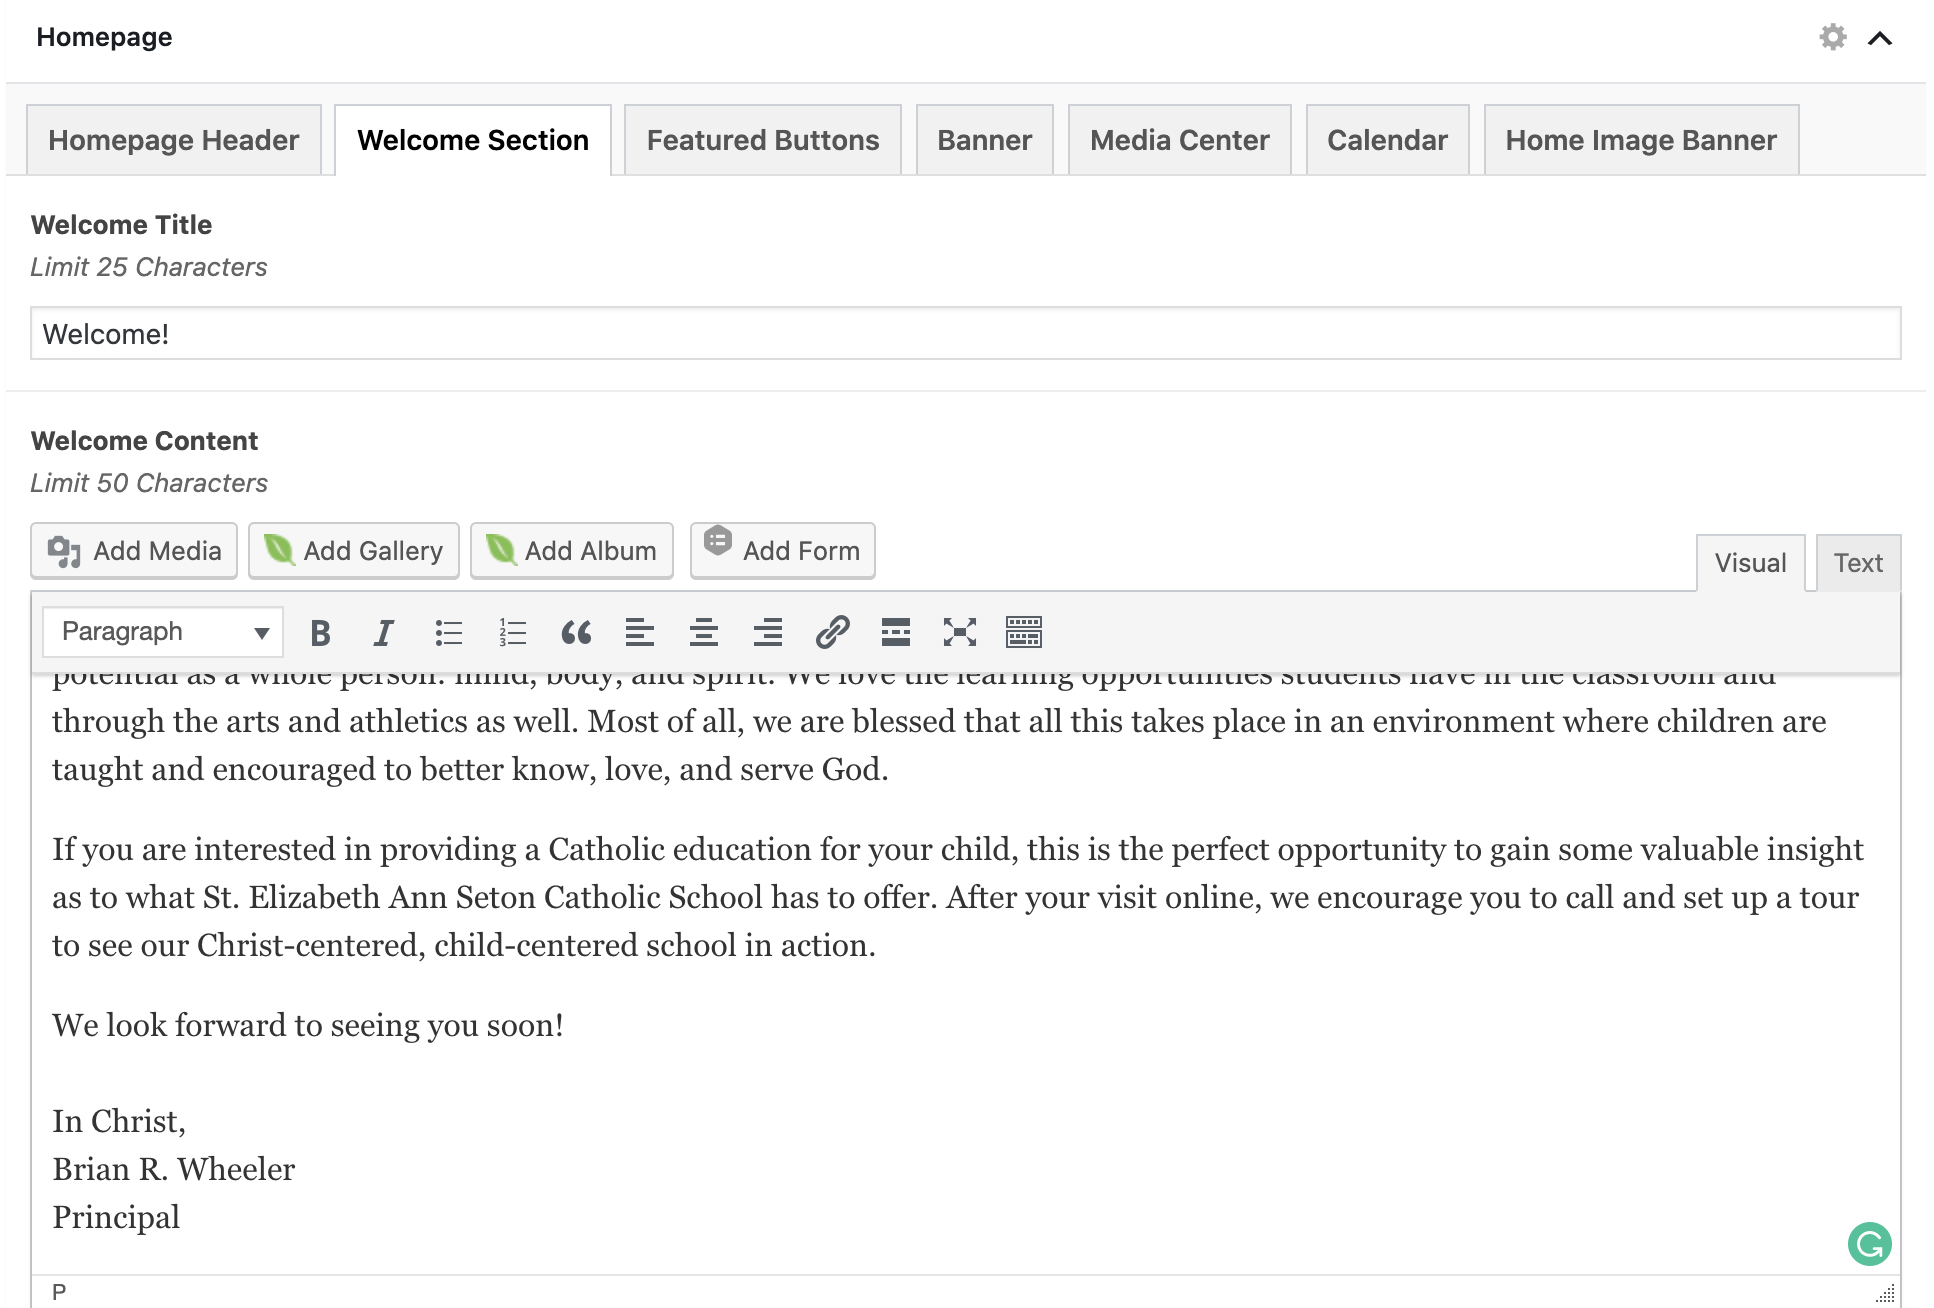Toggle the toolbar kitchen sink
1934x1308 pixels.
(x=1023, y=632)
